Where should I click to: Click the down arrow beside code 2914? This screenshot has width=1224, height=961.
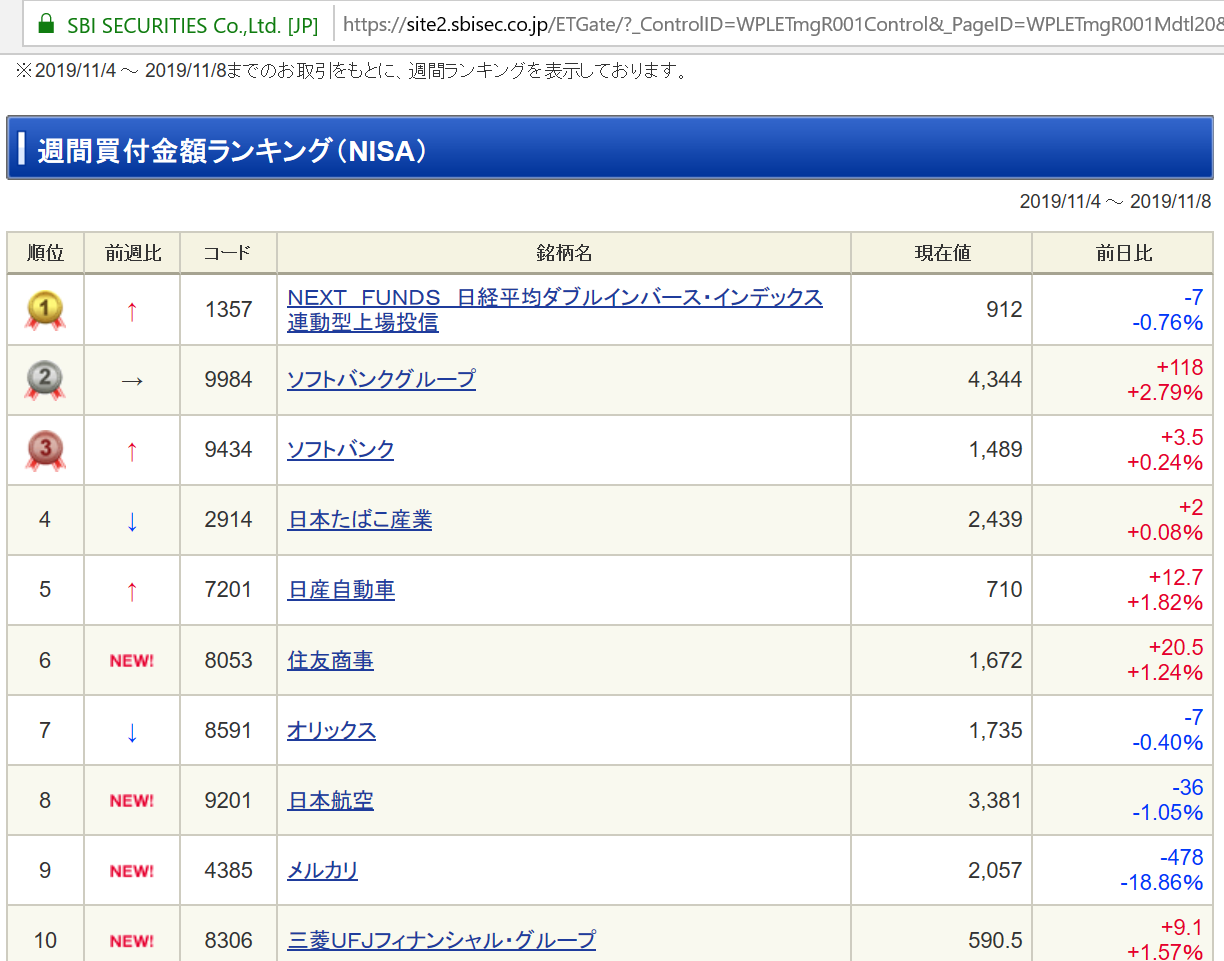coord(132,521)
